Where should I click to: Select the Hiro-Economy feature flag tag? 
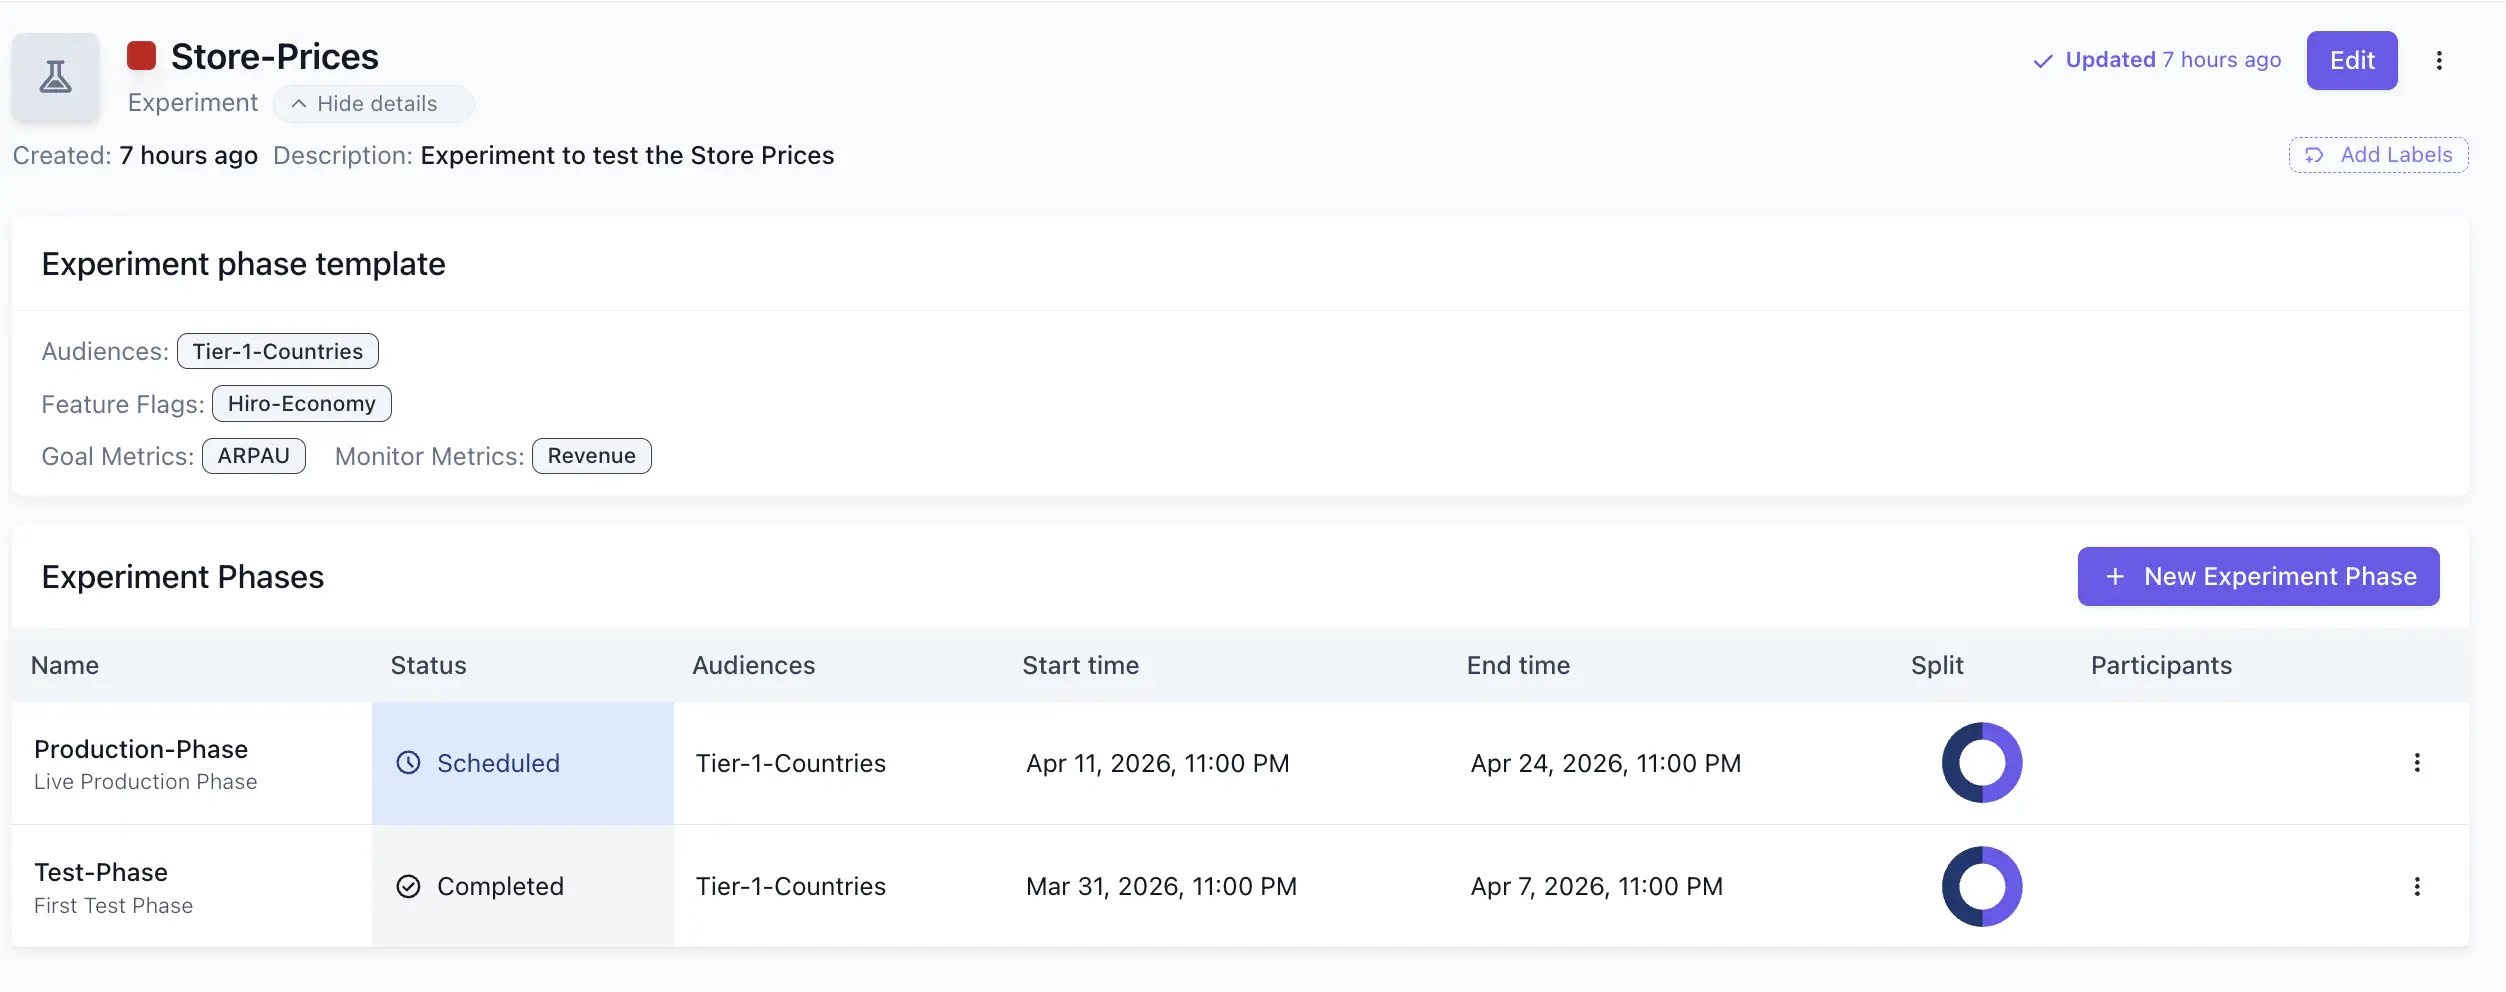[301, 403]
